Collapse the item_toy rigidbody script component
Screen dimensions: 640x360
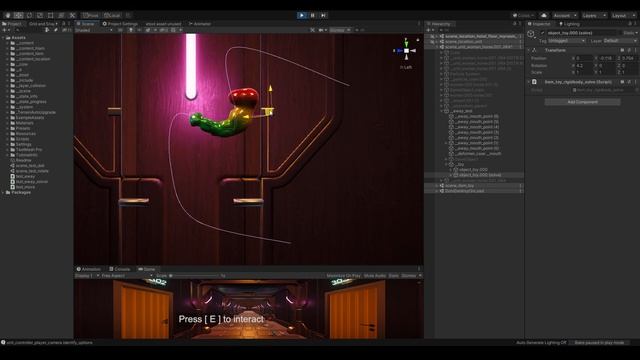(x=529, y=82)
